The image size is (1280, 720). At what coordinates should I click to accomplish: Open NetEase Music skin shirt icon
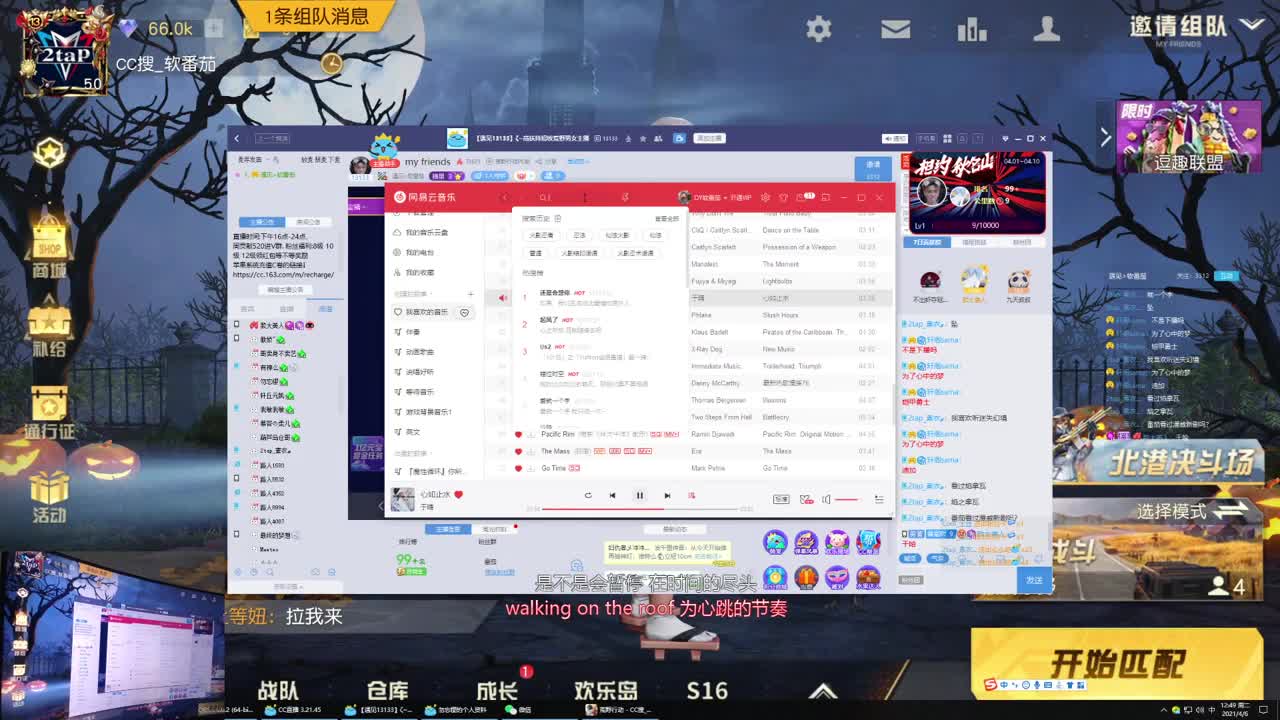(x=783, y=197)
